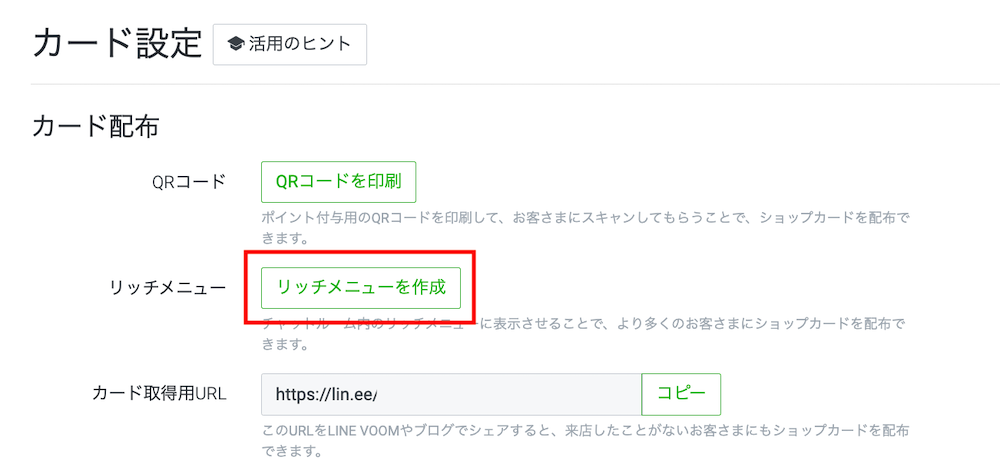Click the QRコード row label

[x=189, y=182]
